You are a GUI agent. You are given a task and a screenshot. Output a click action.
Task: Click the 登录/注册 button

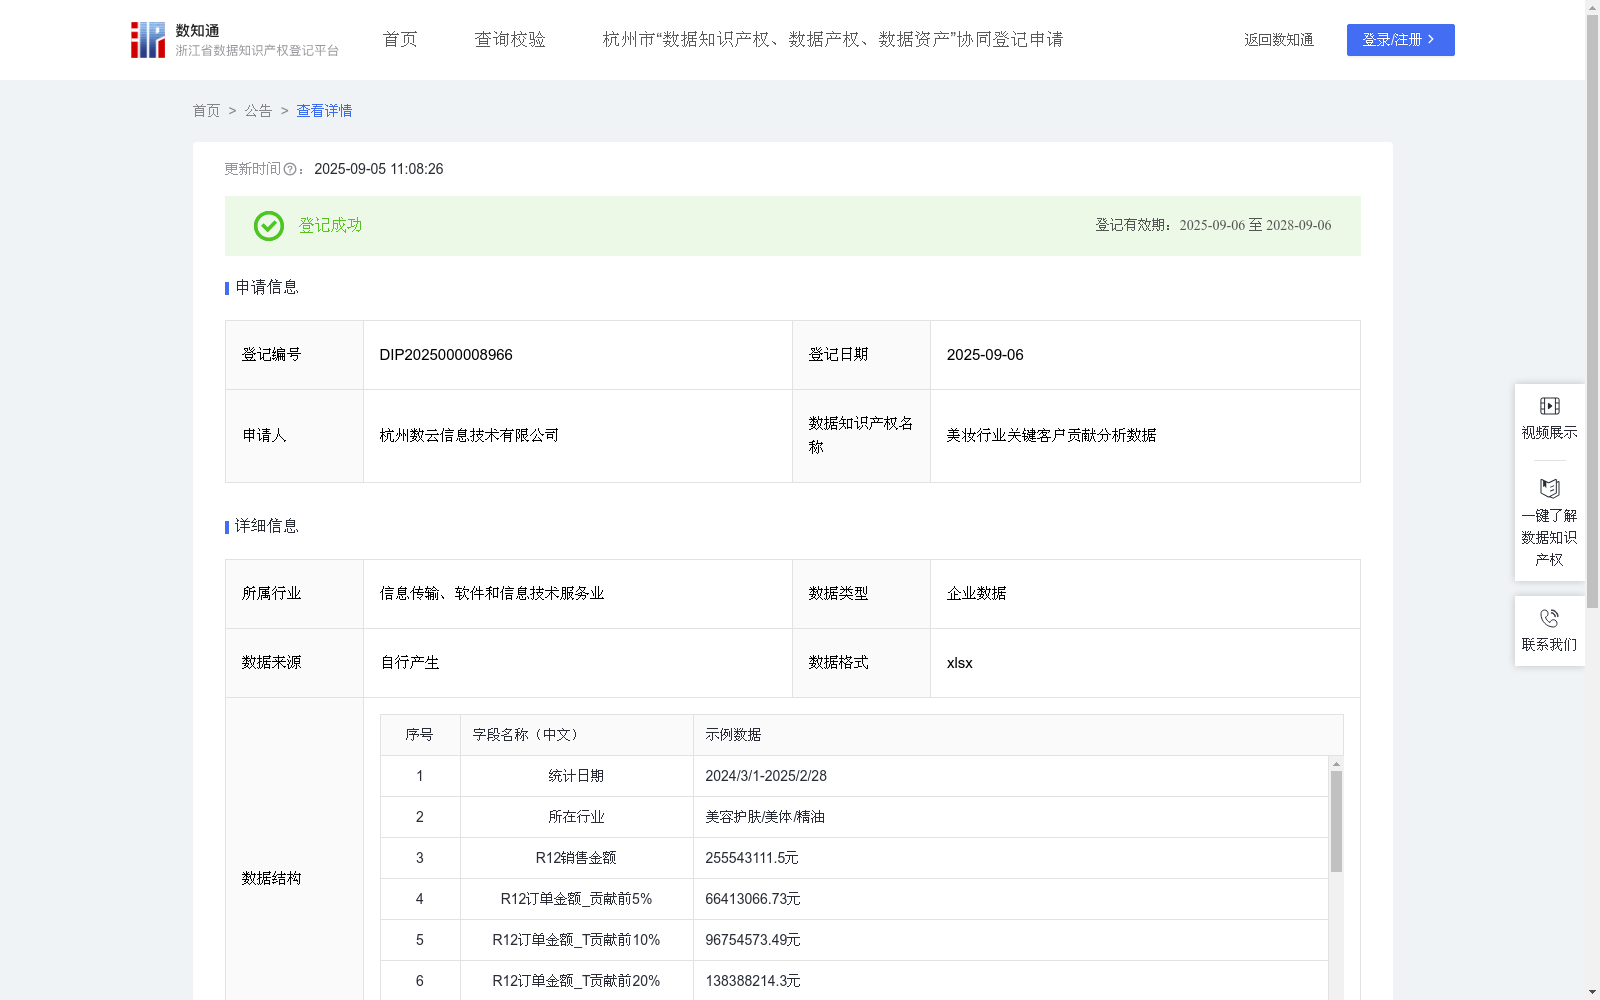coord(1400,40)
